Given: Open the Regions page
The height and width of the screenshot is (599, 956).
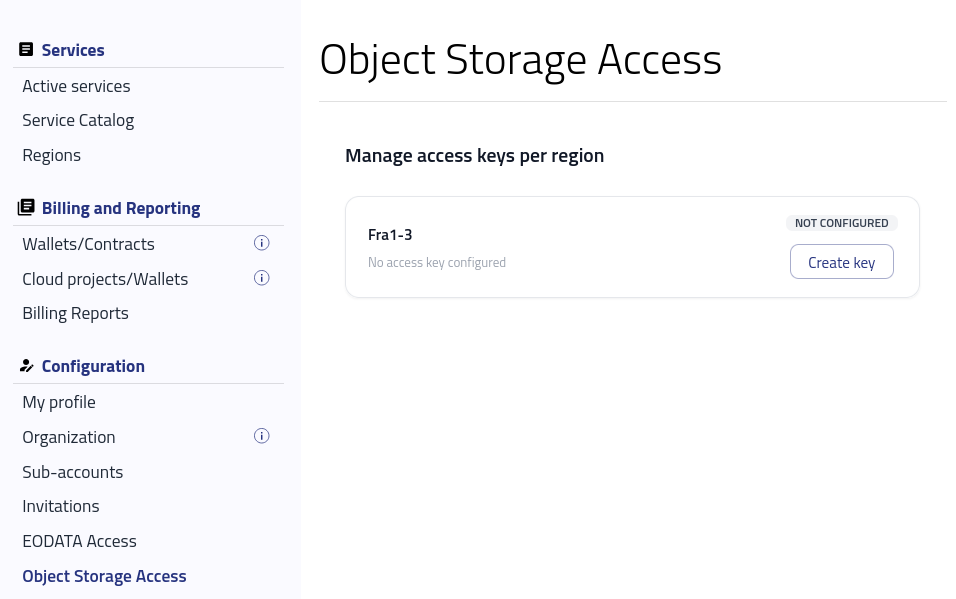Looking at the screenshot, I should point(51,156).
